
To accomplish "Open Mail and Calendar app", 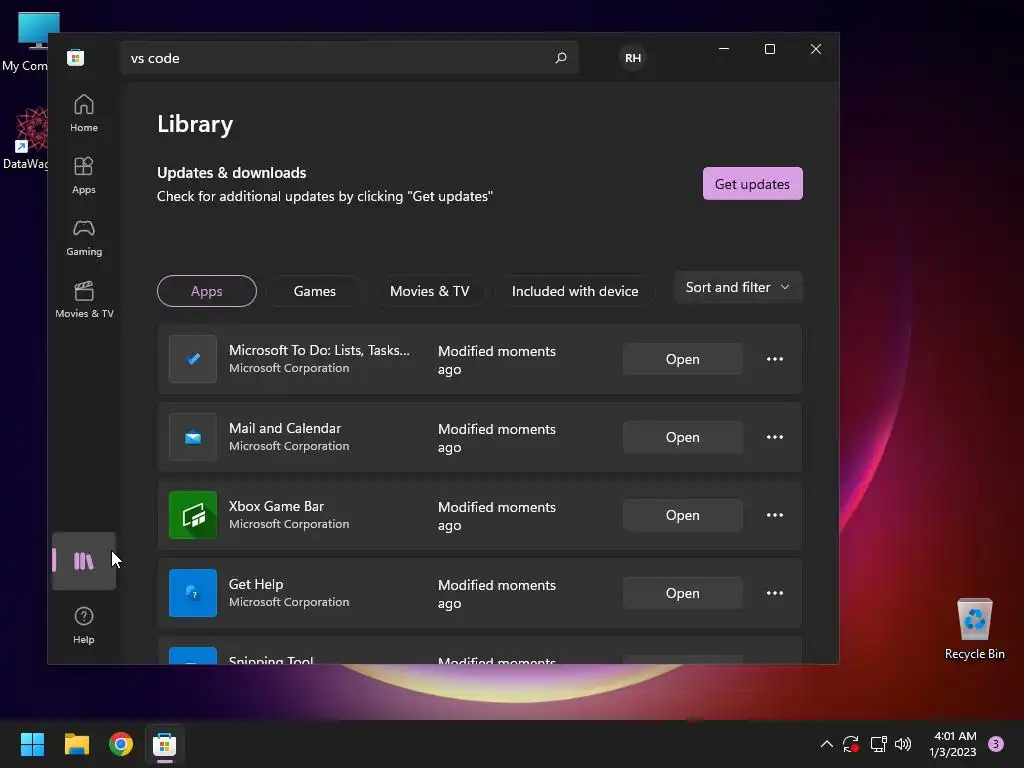I will (x=682, y=437).
